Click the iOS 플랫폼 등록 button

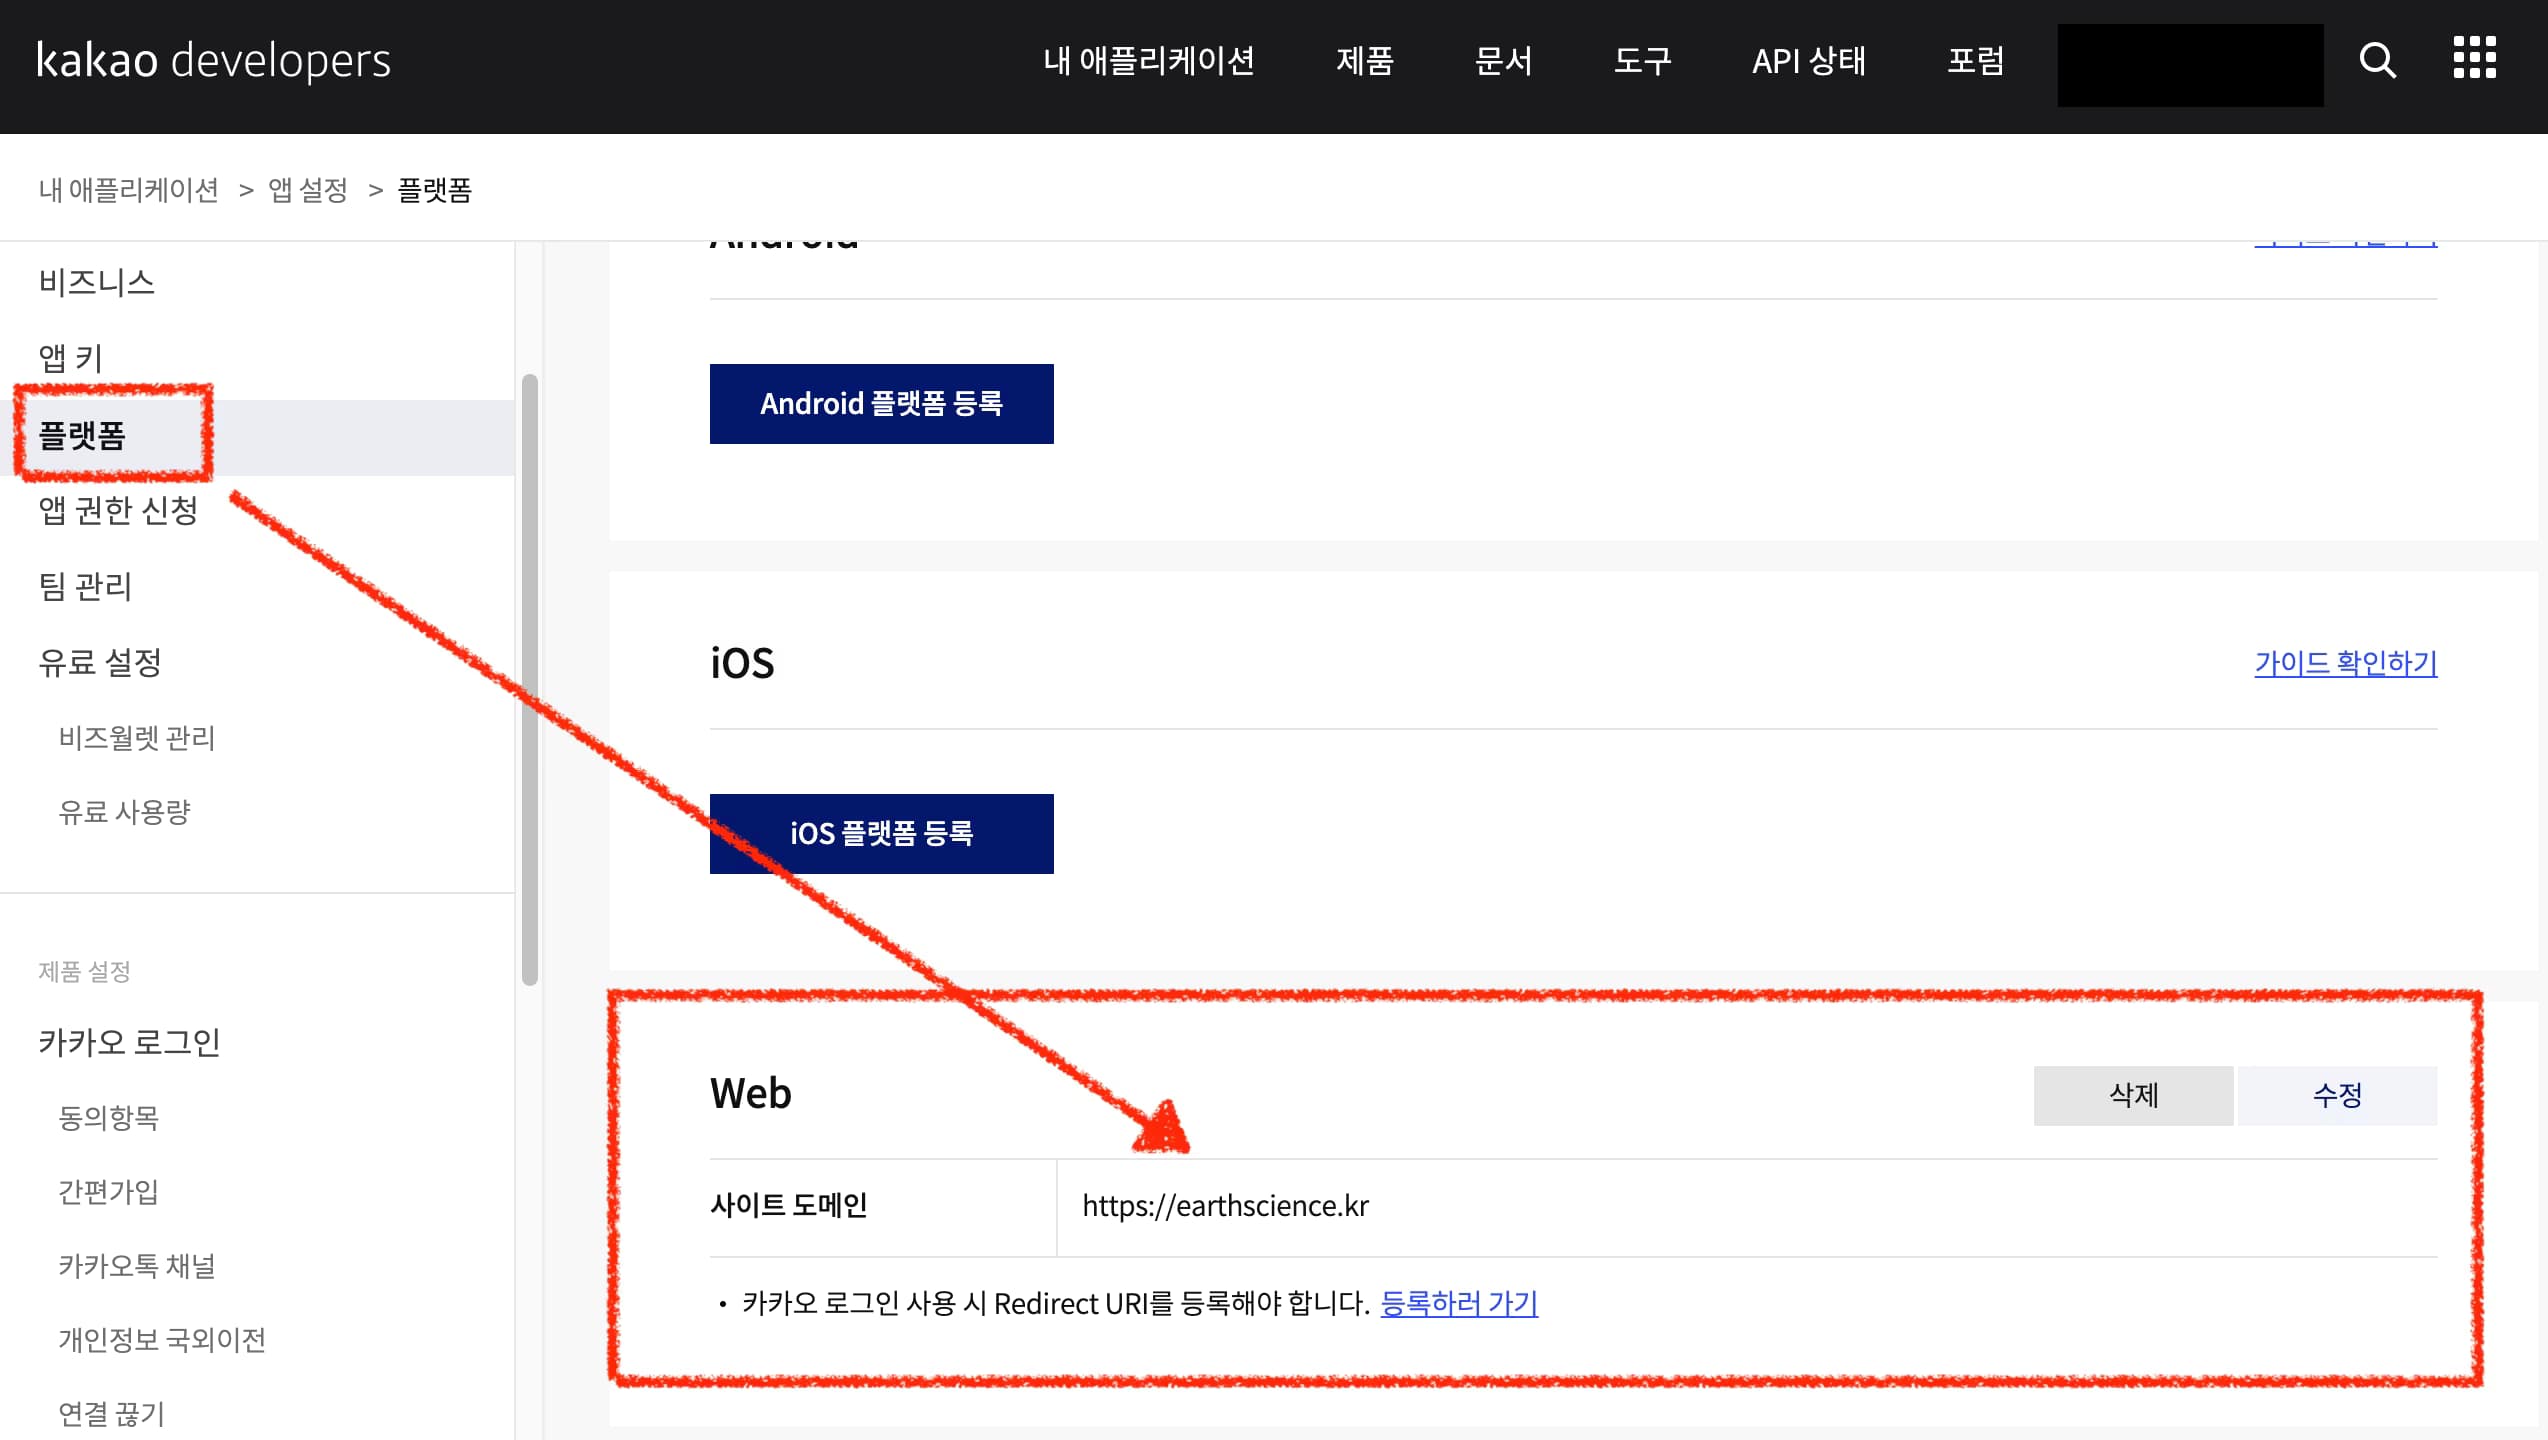coord(881,834)
